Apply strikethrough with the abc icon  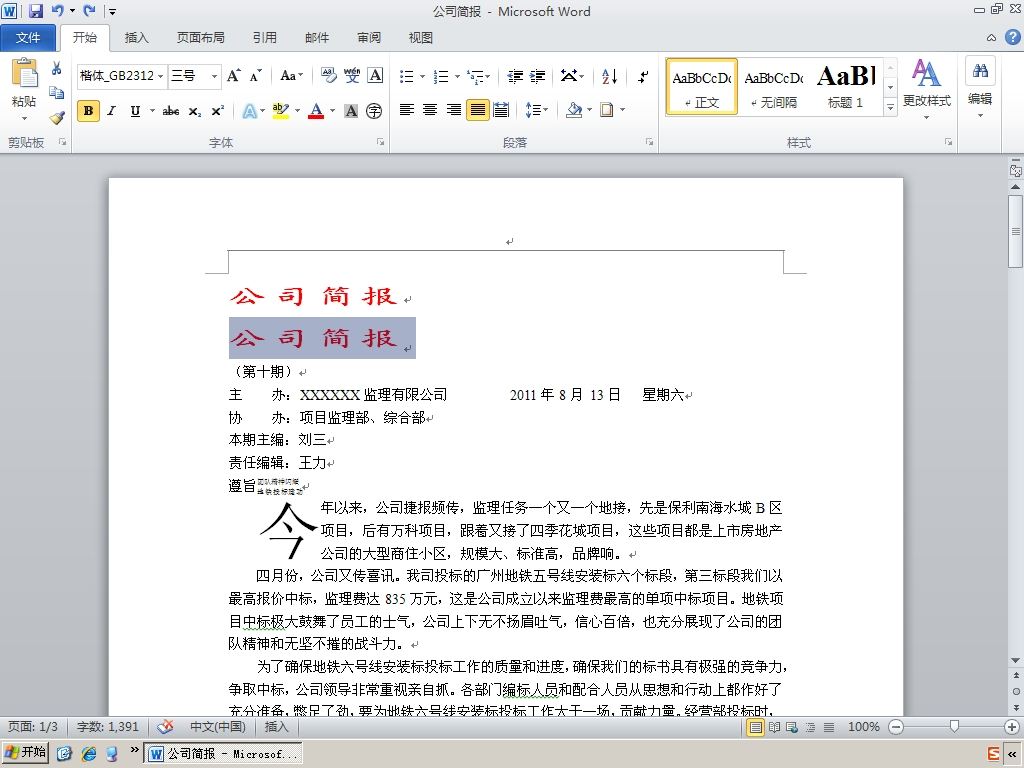tap(170, 111)
